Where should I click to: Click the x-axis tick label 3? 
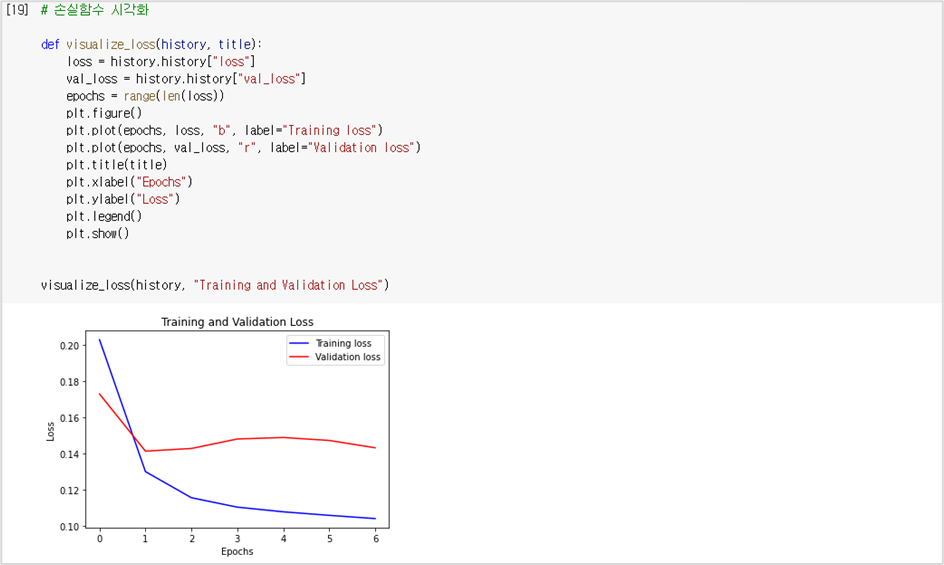coord(237,539)
